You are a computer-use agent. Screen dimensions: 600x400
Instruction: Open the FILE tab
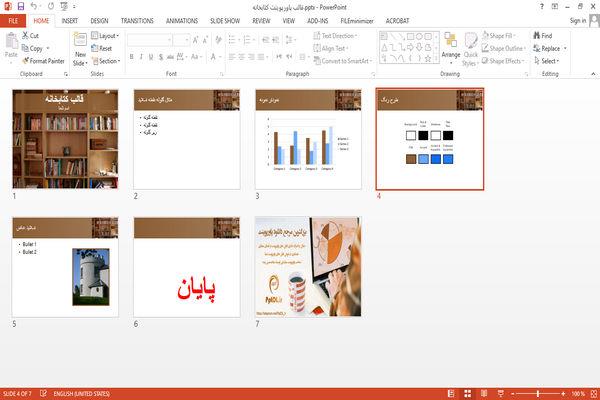click(x=13, y=21)
